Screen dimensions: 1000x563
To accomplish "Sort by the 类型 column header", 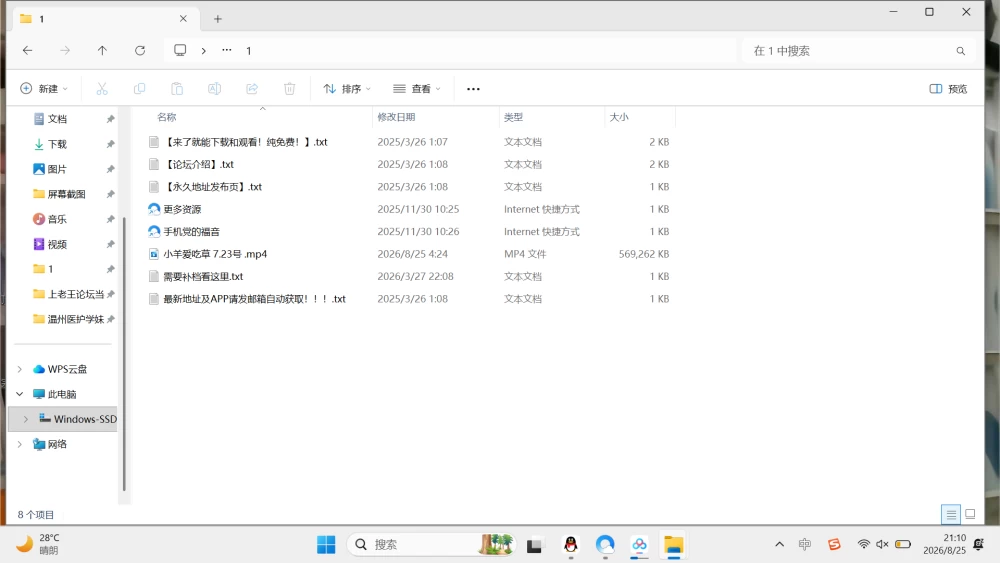I will tap(513, 117).
